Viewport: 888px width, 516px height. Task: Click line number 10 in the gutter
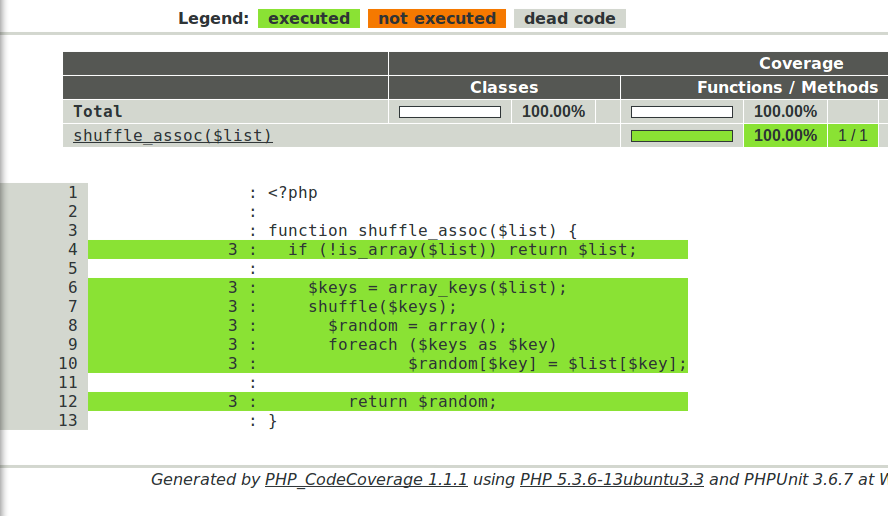[68, 364]
